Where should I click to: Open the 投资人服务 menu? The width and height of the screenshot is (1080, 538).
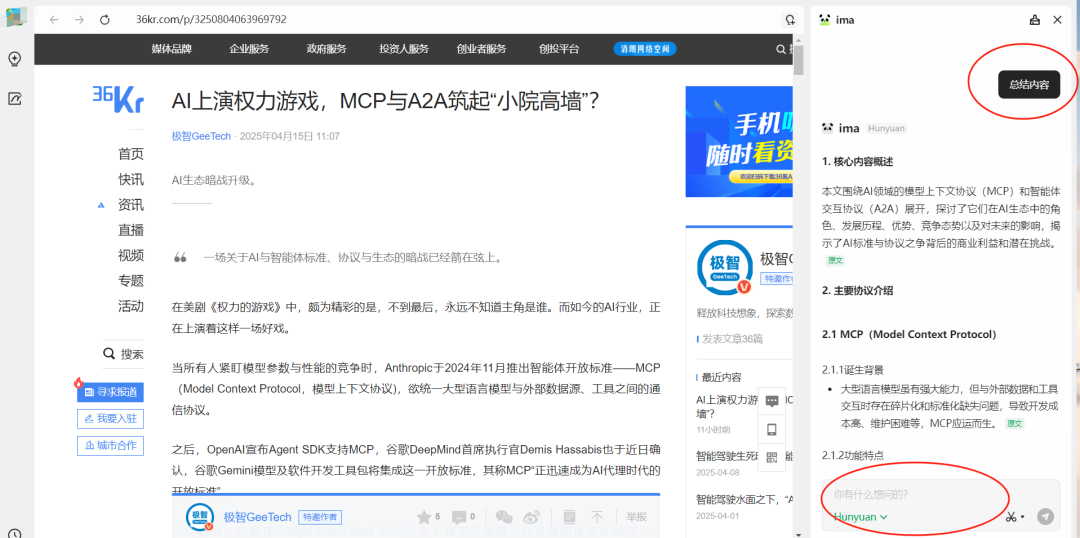404,49
